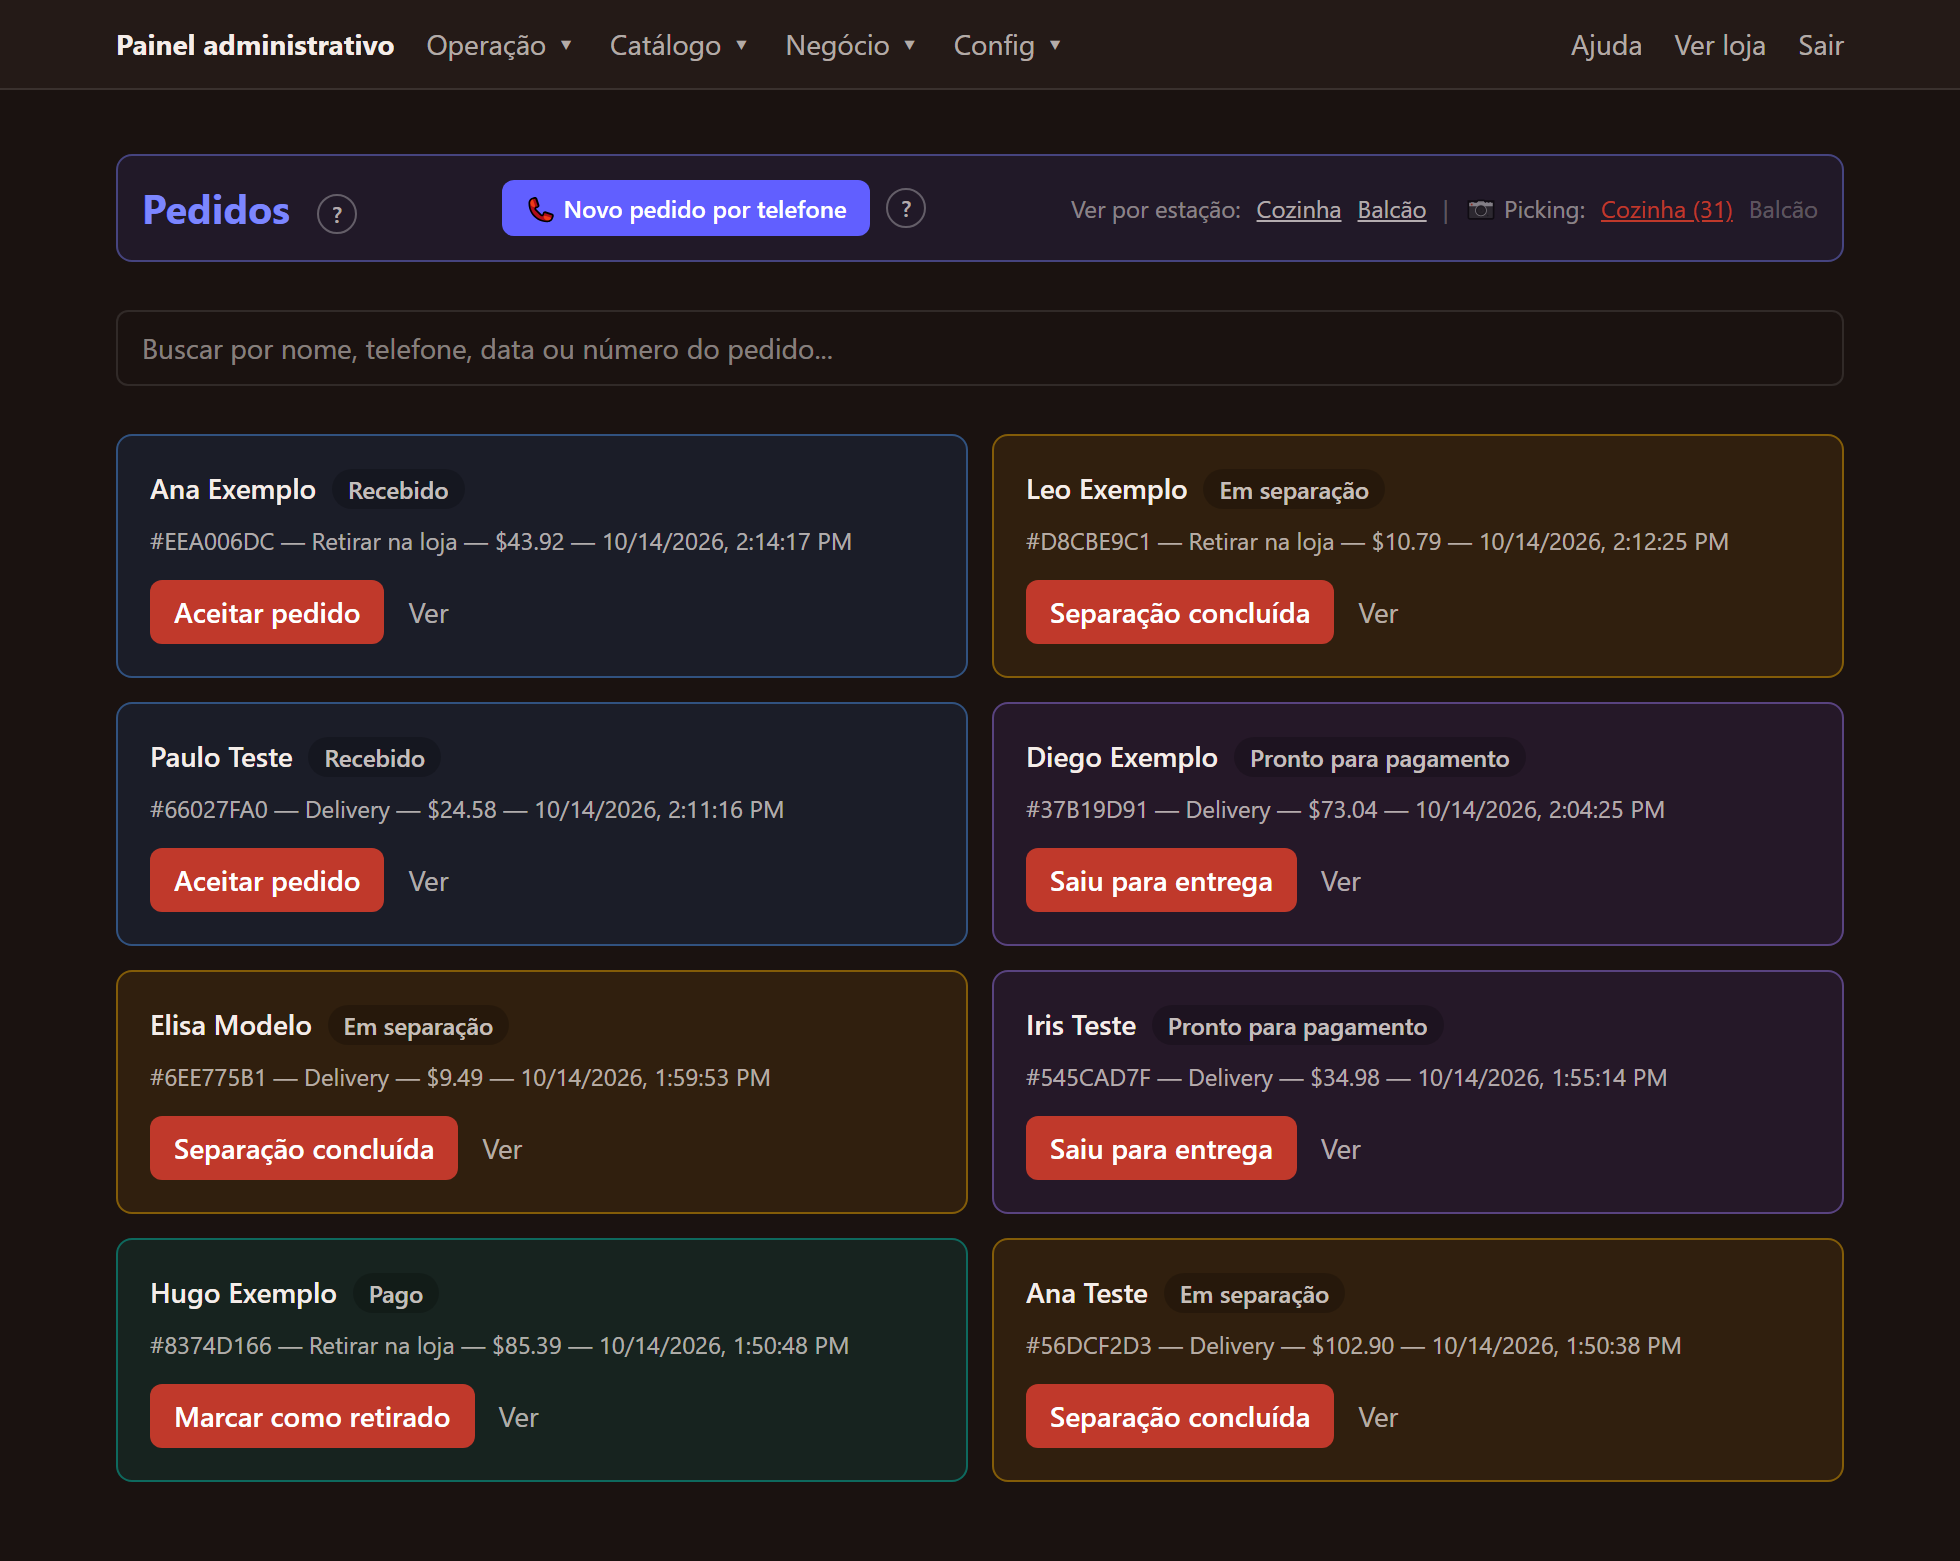The width and height of the screenshot is (1960, 1561).
Task: Mark Leo Exemplo separation completed
Action: click(x=1180, y=612)
